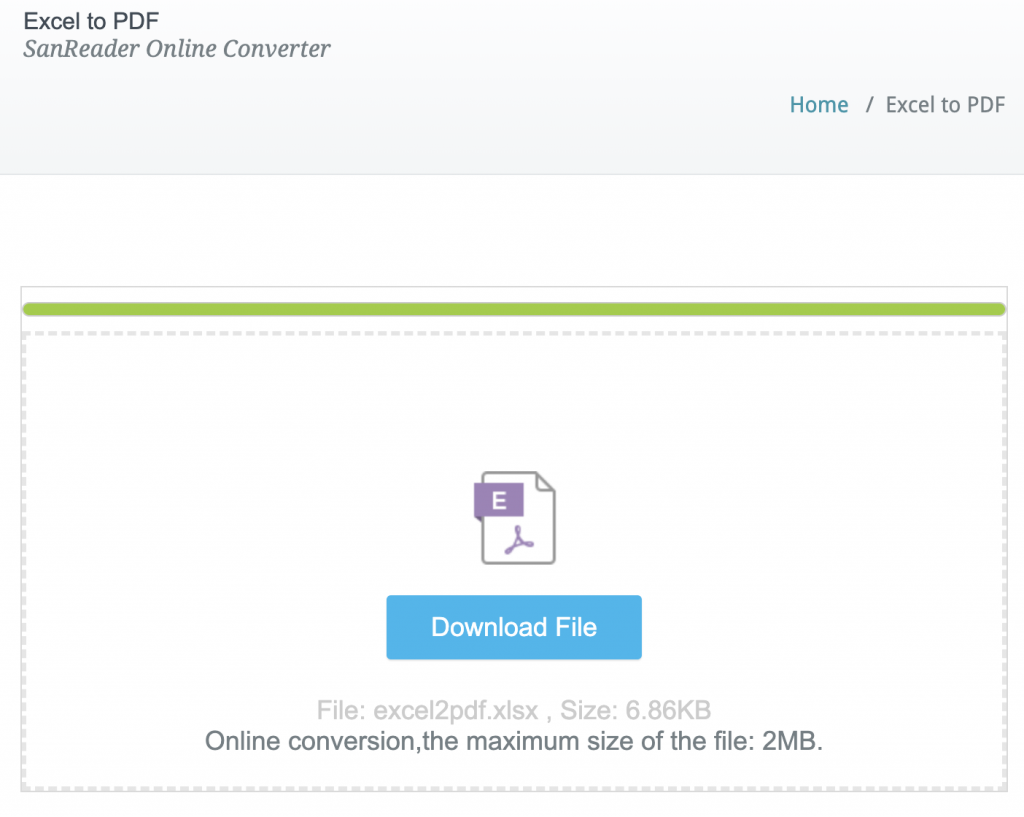Click inside the dashed upload area
The height and width of the screenshot is (817, 1024).
tap(513, 400)
